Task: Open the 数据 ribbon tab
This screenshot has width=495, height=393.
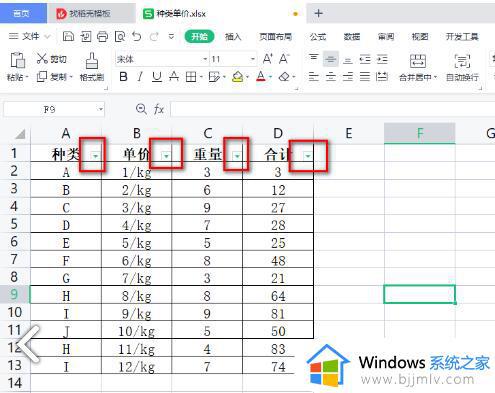Action: pos(352,36)
